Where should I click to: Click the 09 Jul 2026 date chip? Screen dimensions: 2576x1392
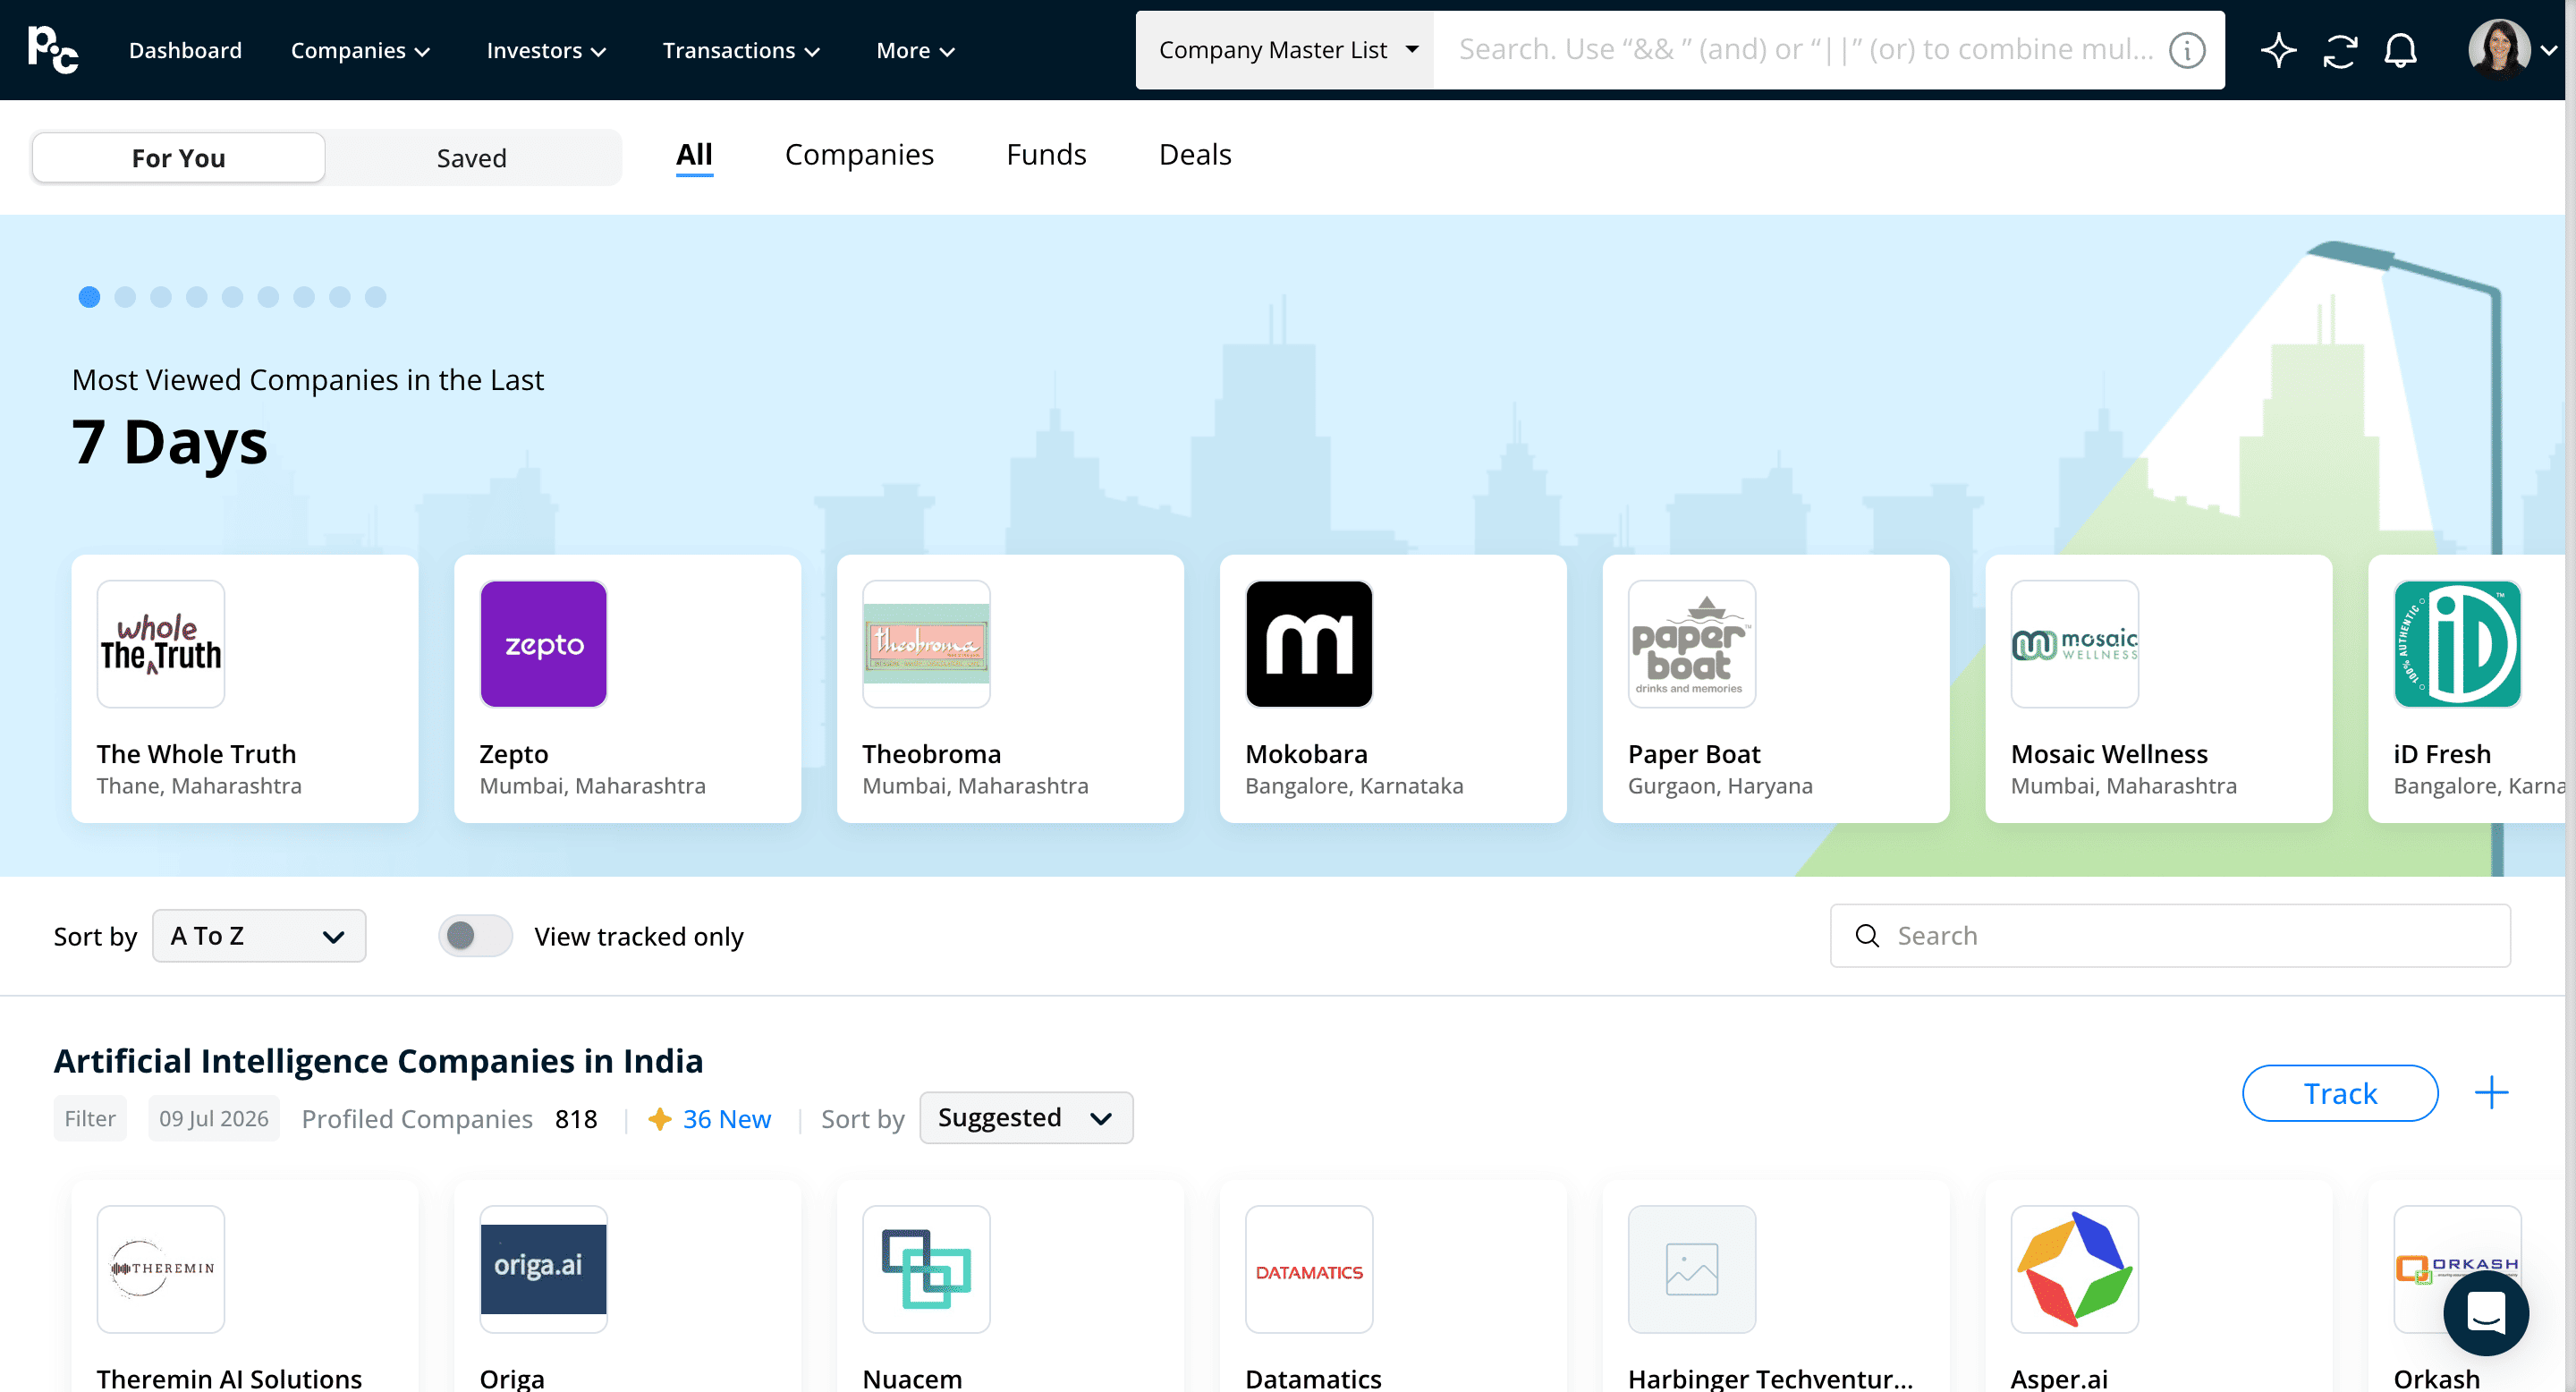pos(214,1118)
